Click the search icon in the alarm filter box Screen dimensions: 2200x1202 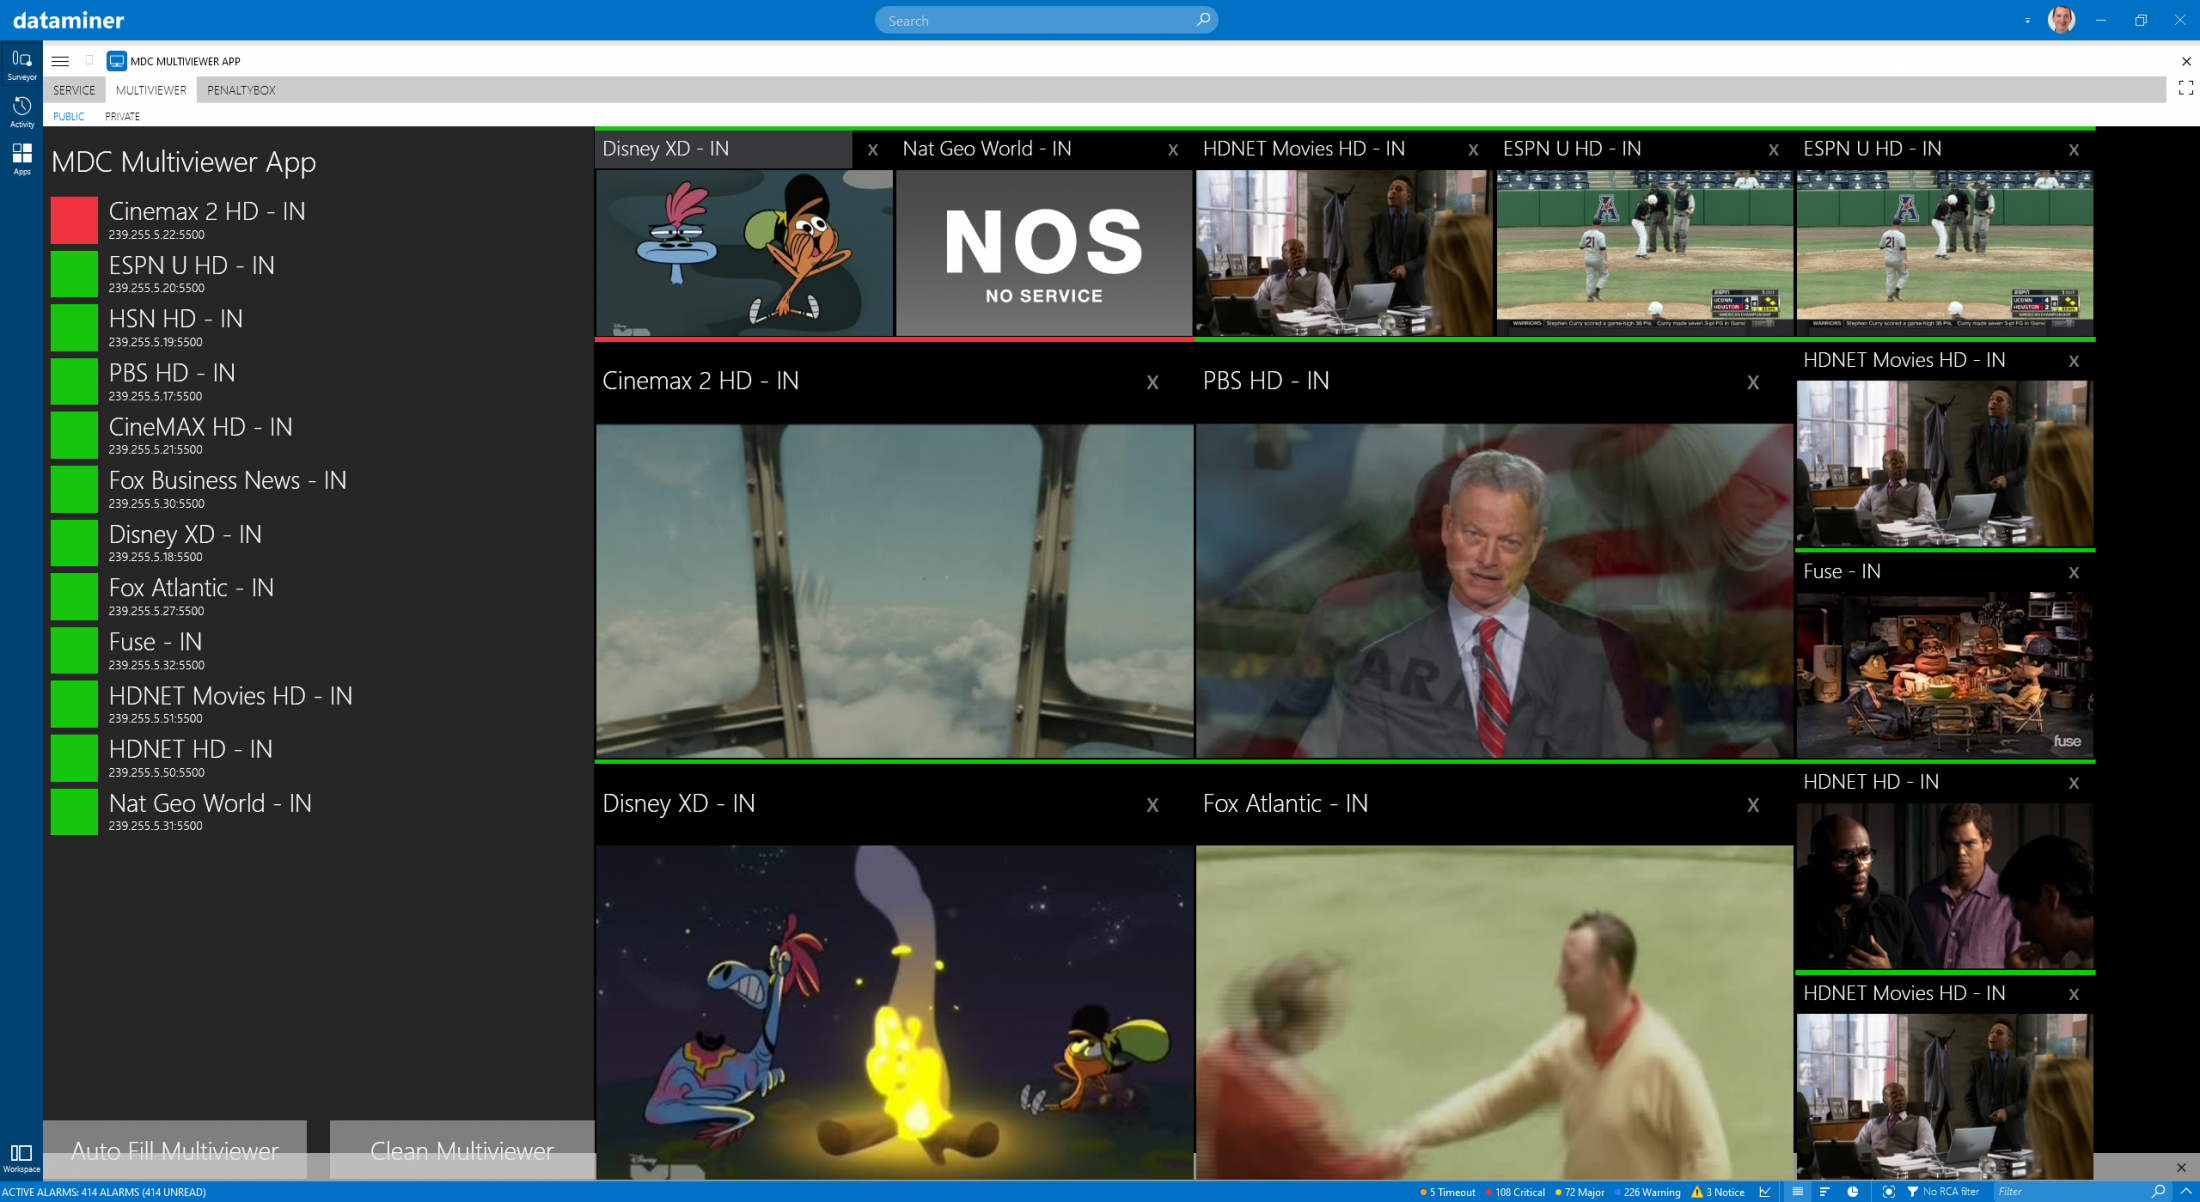(x=2158, y=1192)
